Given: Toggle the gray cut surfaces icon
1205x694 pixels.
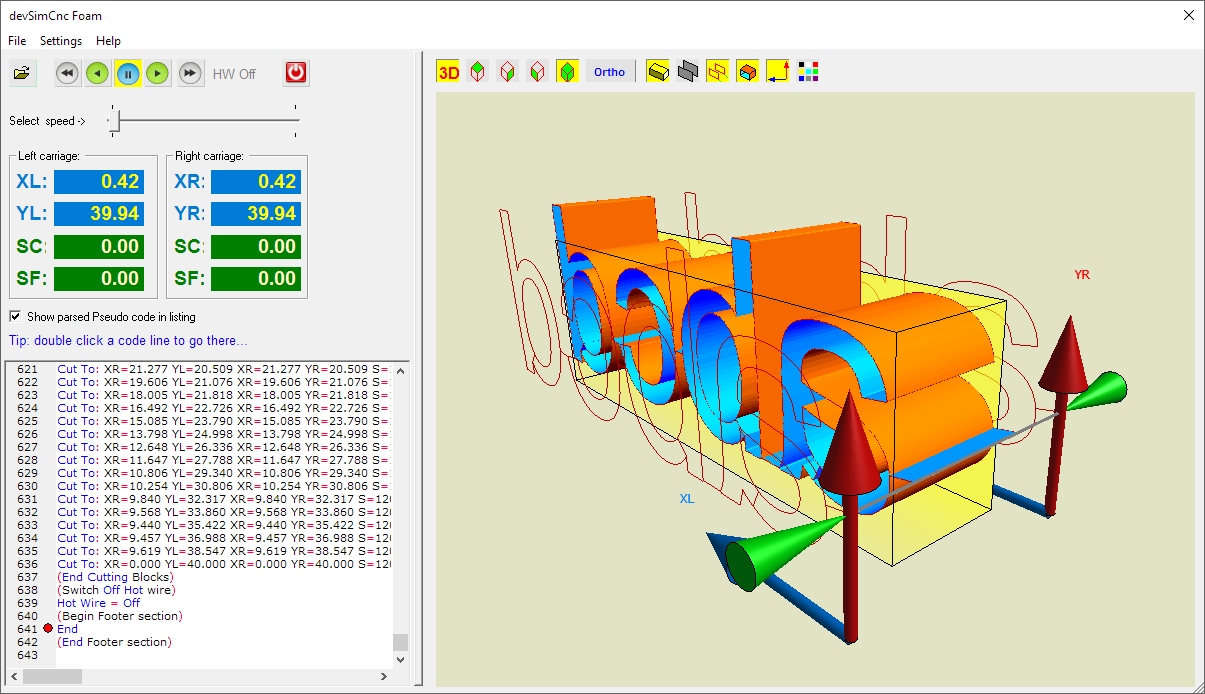Looking at the screenshot, I should (x=688, y=71).
